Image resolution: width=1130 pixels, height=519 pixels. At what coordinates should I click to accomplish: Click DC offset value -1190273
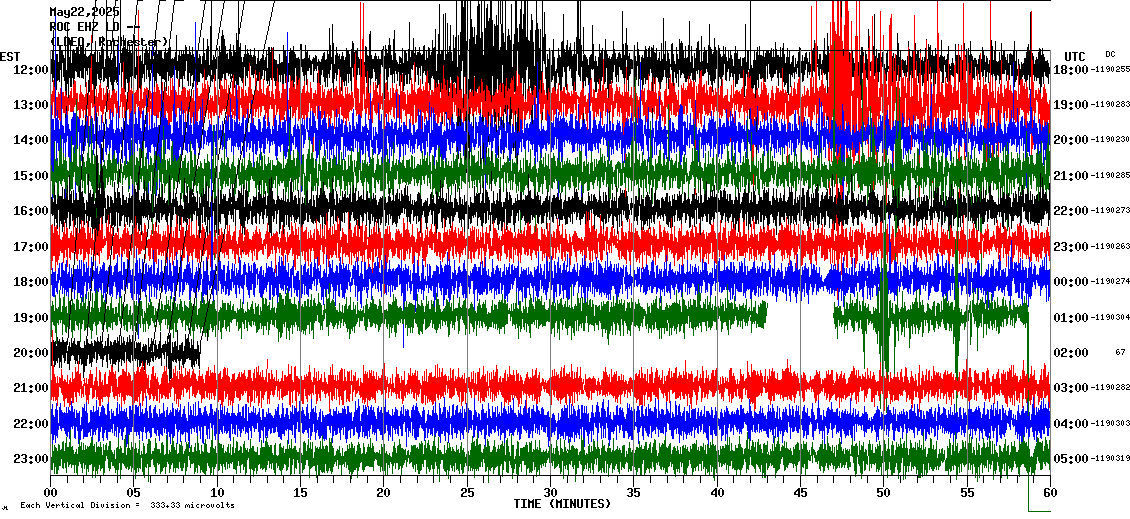click(x=1109, y=210)
